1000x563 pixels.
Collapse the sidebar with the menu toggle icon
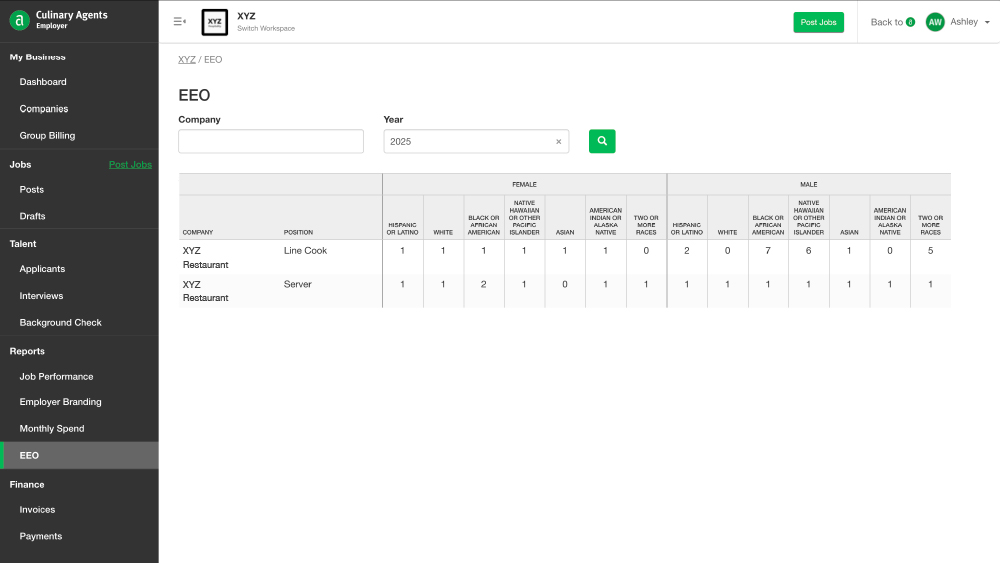(180, 21)
